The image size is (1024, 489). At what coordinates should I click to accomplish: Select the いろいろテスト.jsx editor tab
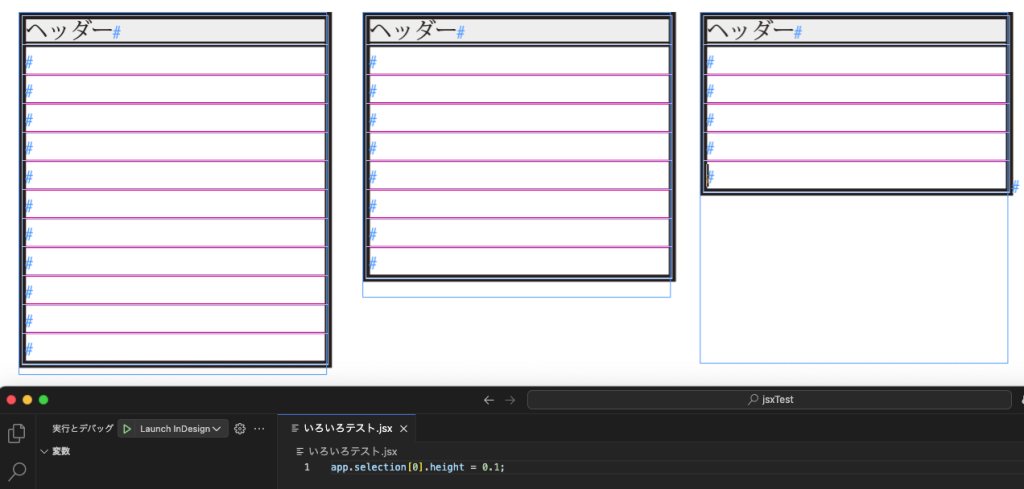pyautogui.click(x=341, y=428)
